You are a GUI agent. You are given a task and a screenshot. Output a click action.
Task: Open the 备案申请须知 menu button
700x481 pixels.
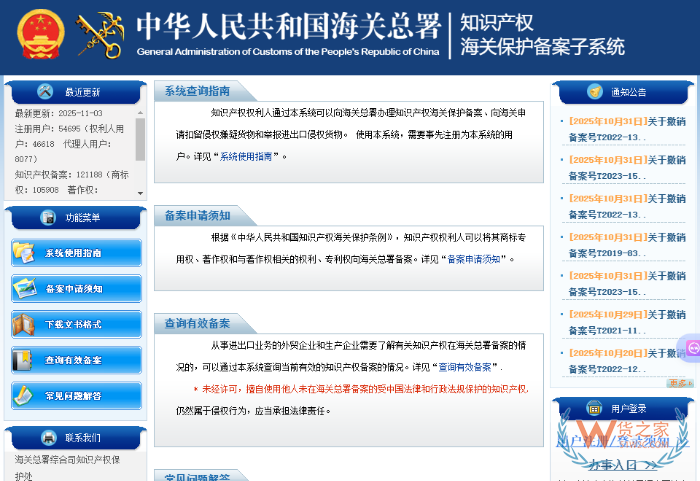click(x=76, y=289)
